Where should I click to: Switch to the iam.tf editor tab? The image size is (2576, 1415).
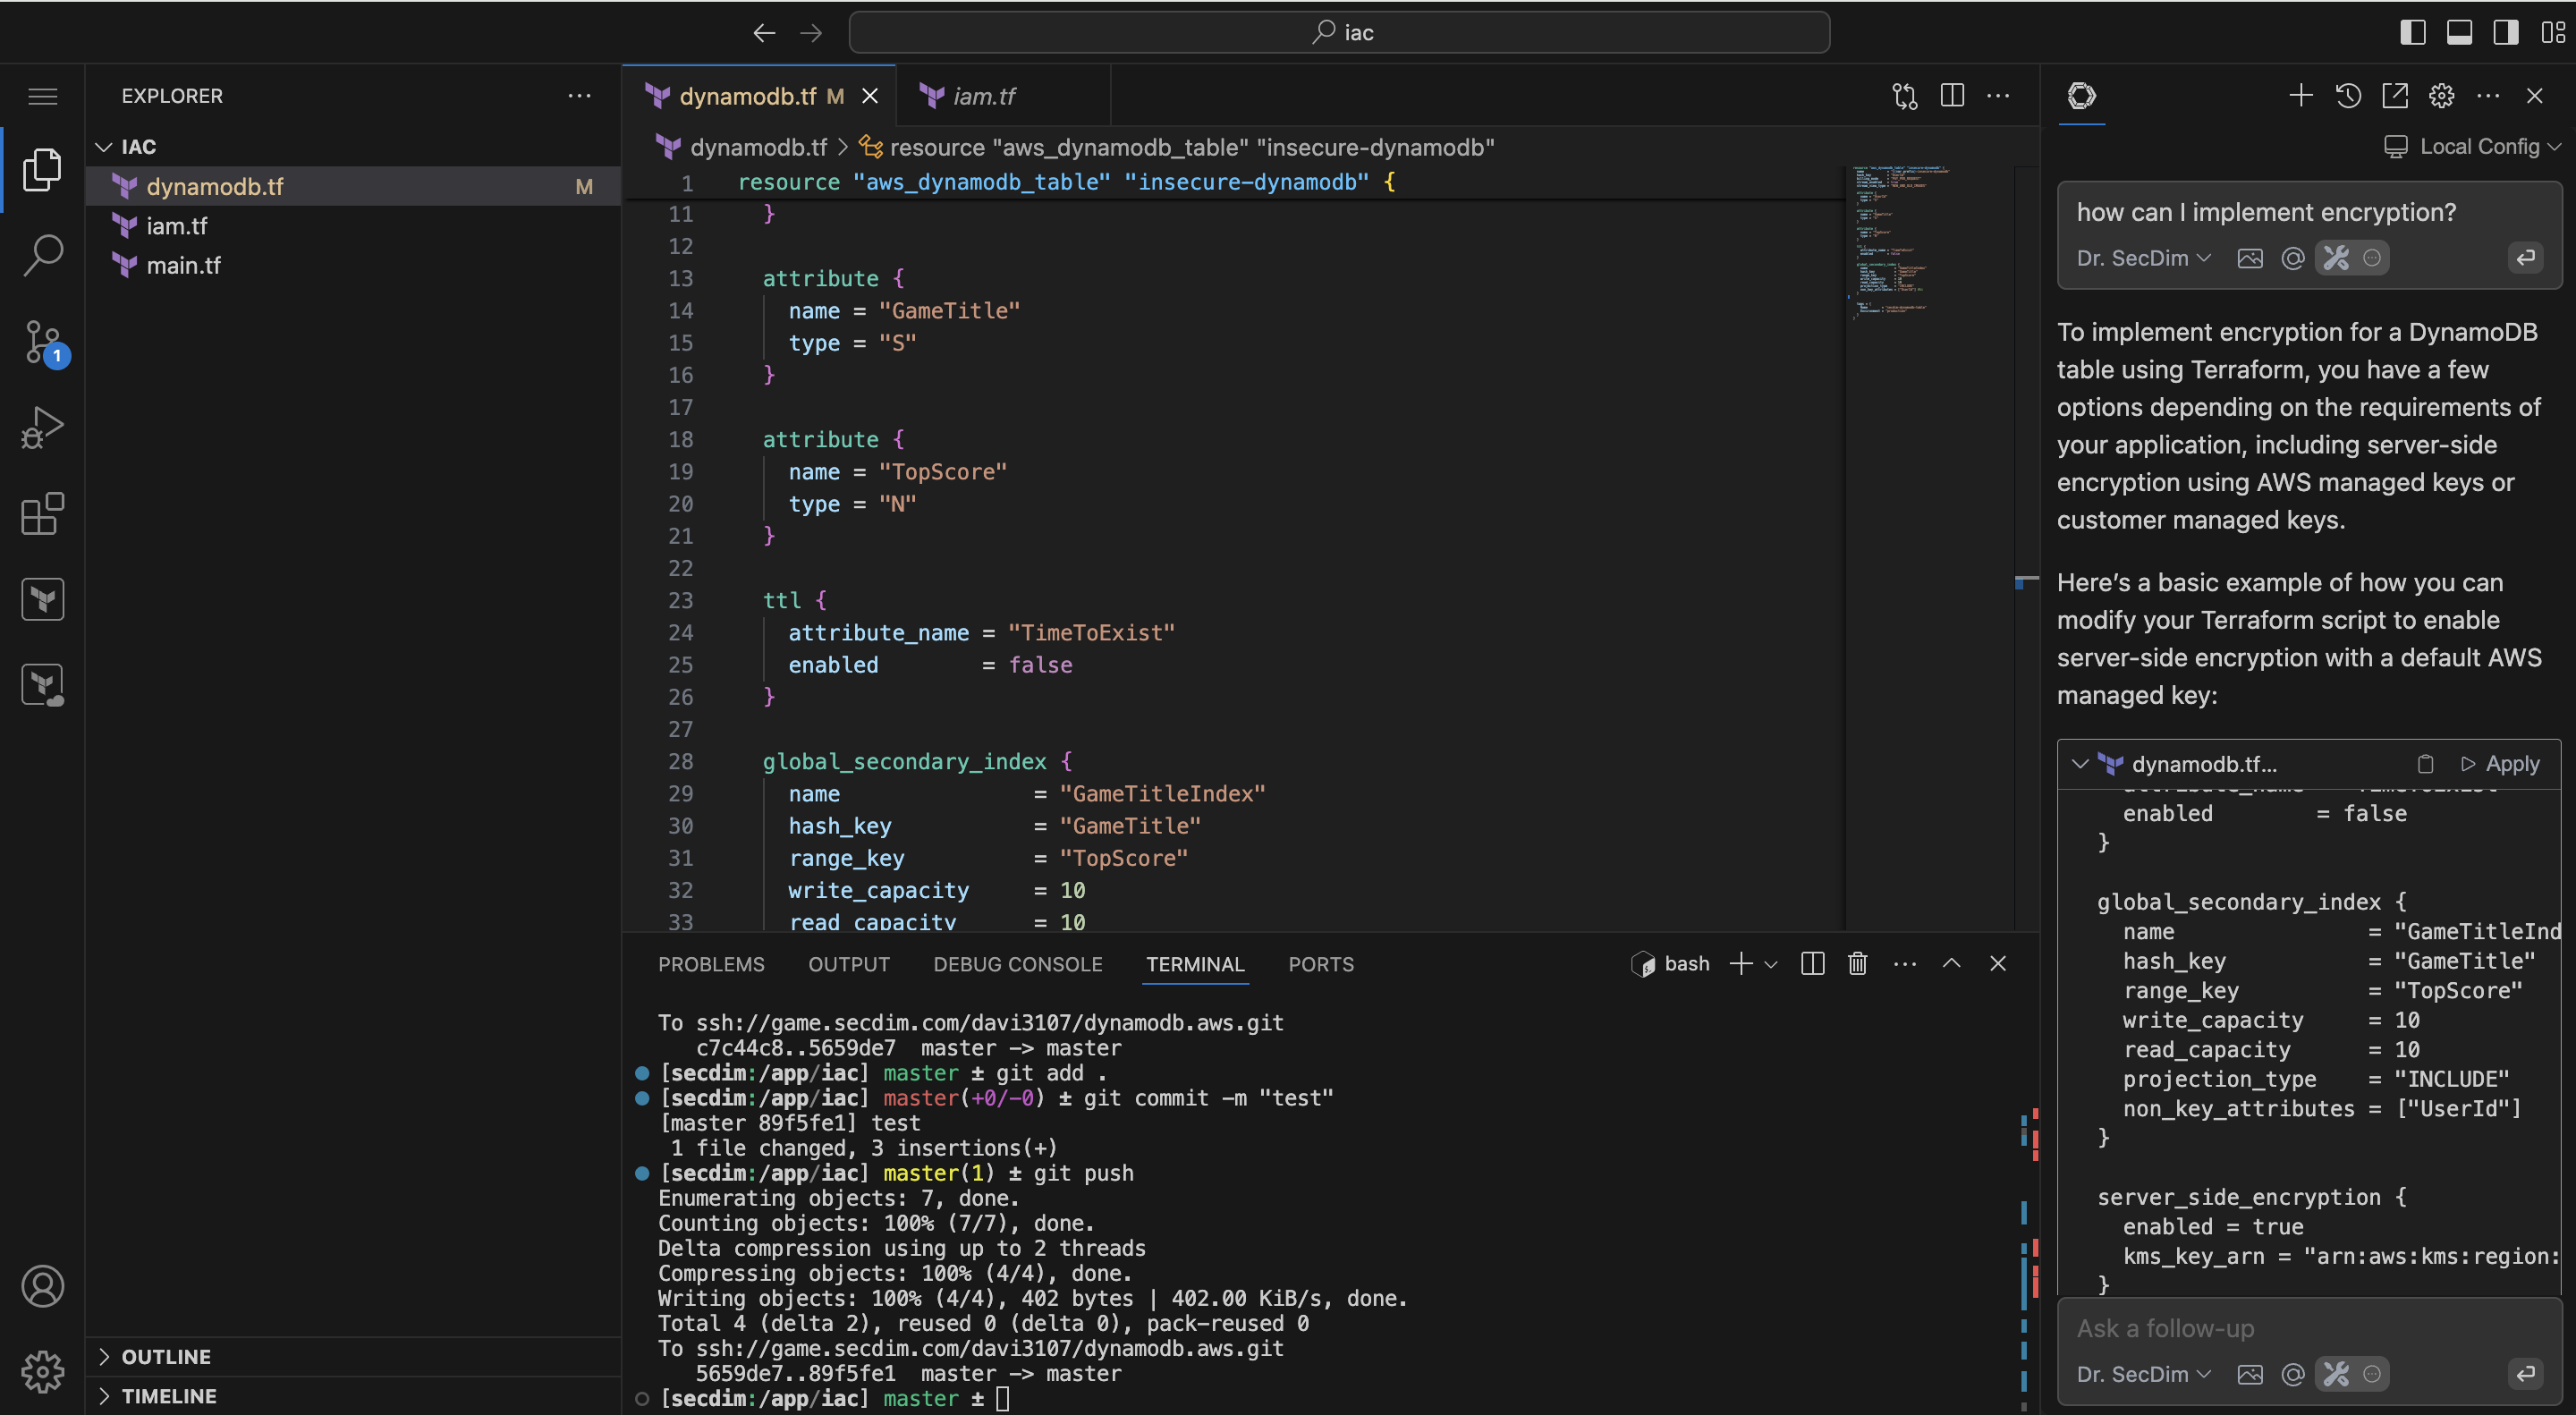tap(983, 96)
